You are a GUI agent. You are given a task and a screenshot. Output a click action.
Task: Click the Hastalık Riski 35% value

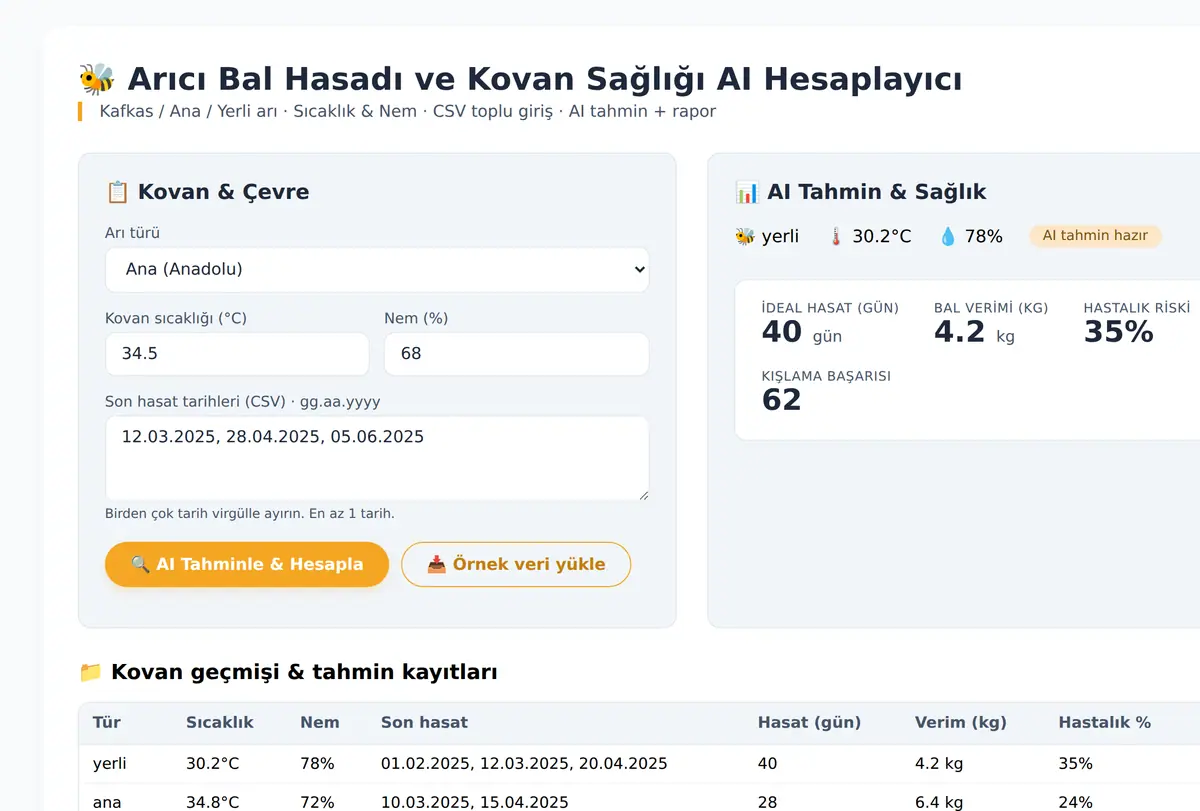pyautogui.click(x=1119, y=332)
